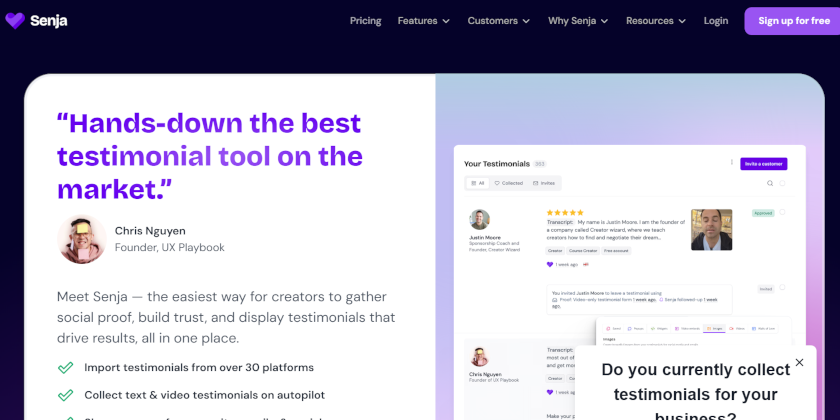This screenshot has height=420, width=840.
Task: Click the search magnifier in Your Testimonials
Action: pos(770,183)
